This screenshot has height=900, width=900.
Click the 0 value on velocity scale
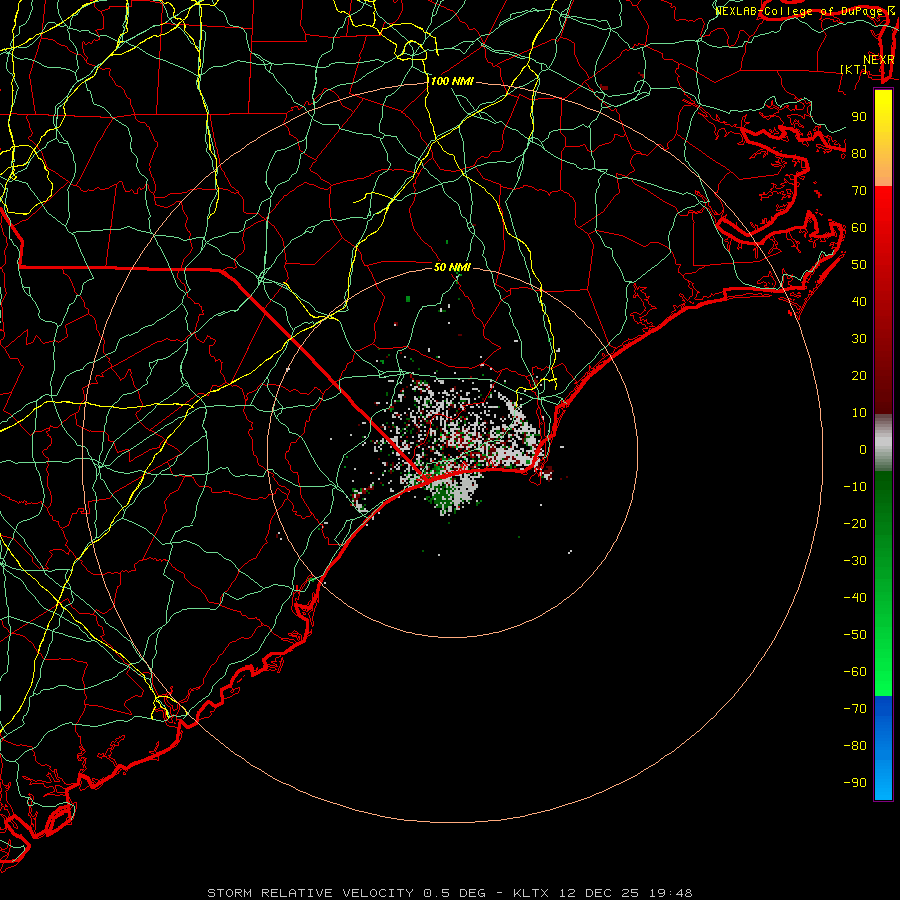863,449
